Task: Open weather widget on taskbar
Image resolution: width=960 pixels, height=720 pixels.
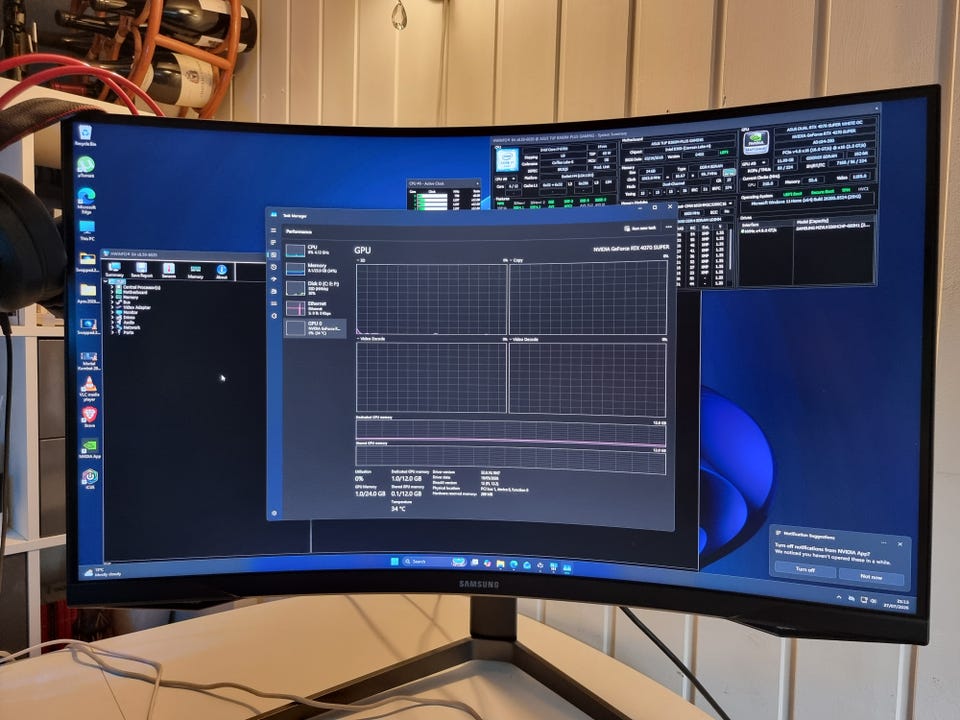Action: tap(104, 572)
